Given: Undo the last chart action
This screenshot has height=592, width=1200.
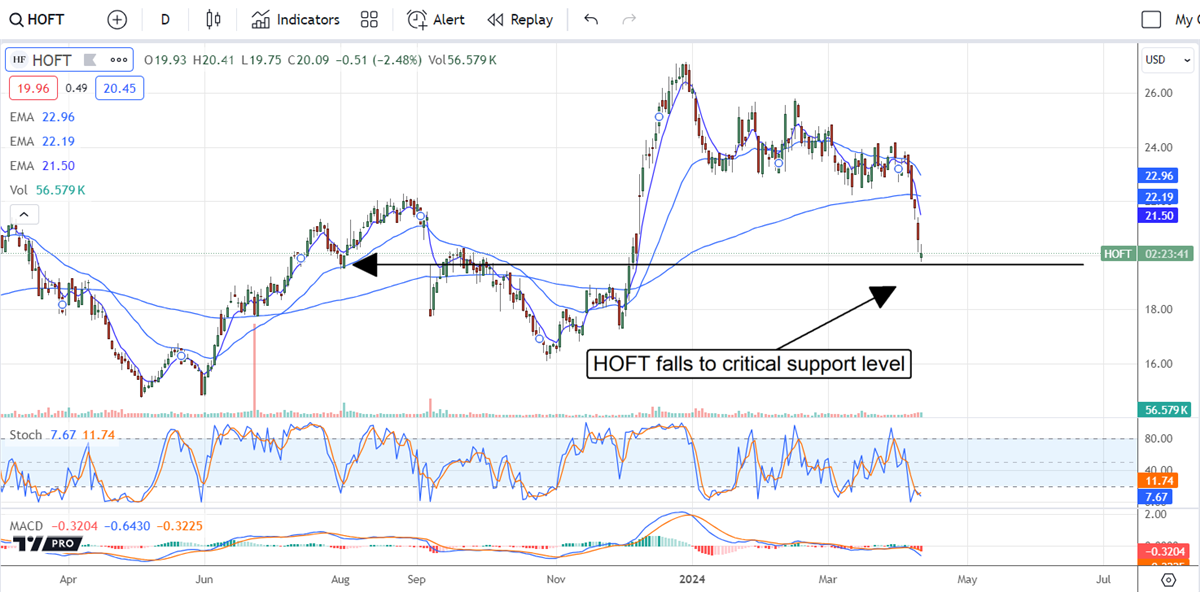Looking at the screenshot, I should click(x=591, y=20).
